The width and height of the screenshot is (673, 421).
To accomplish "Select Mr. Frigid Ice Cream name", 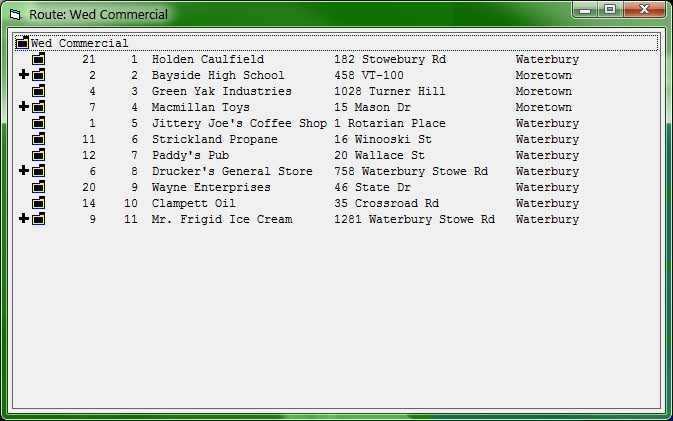I will [x=222, y=219].
